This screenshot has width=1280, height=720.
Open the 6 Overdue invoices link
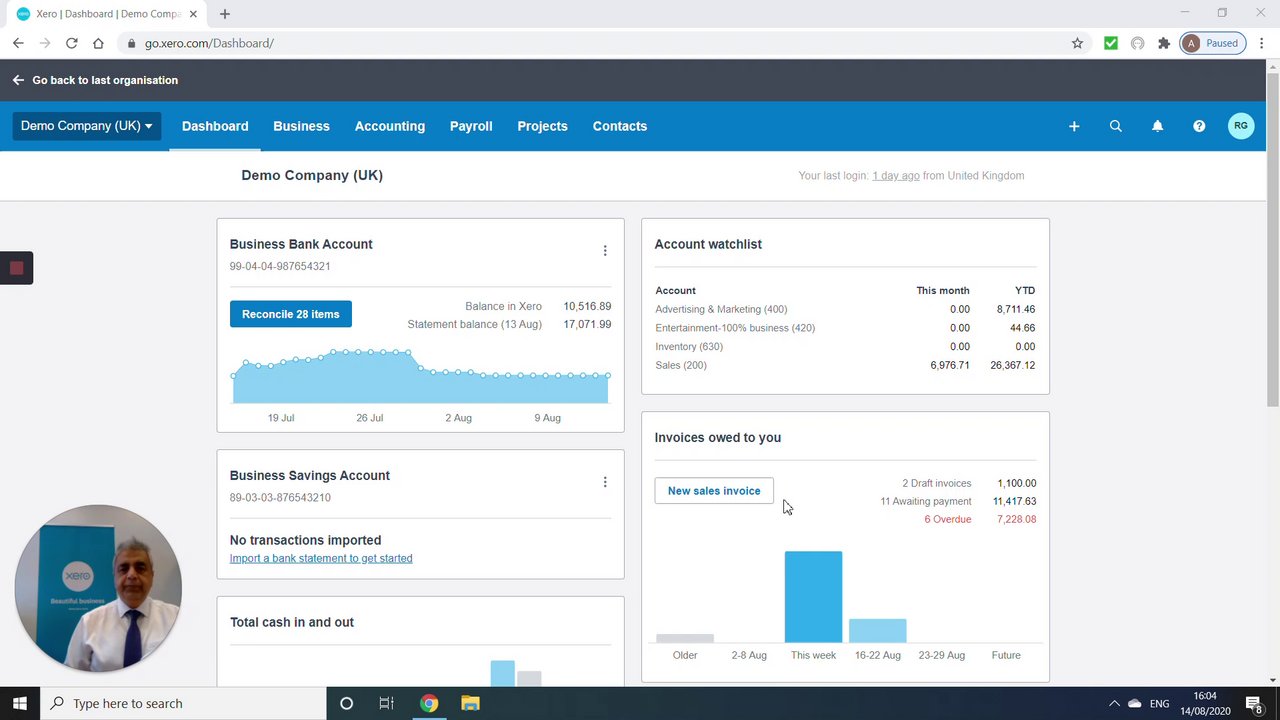click(x=947, y=519)
